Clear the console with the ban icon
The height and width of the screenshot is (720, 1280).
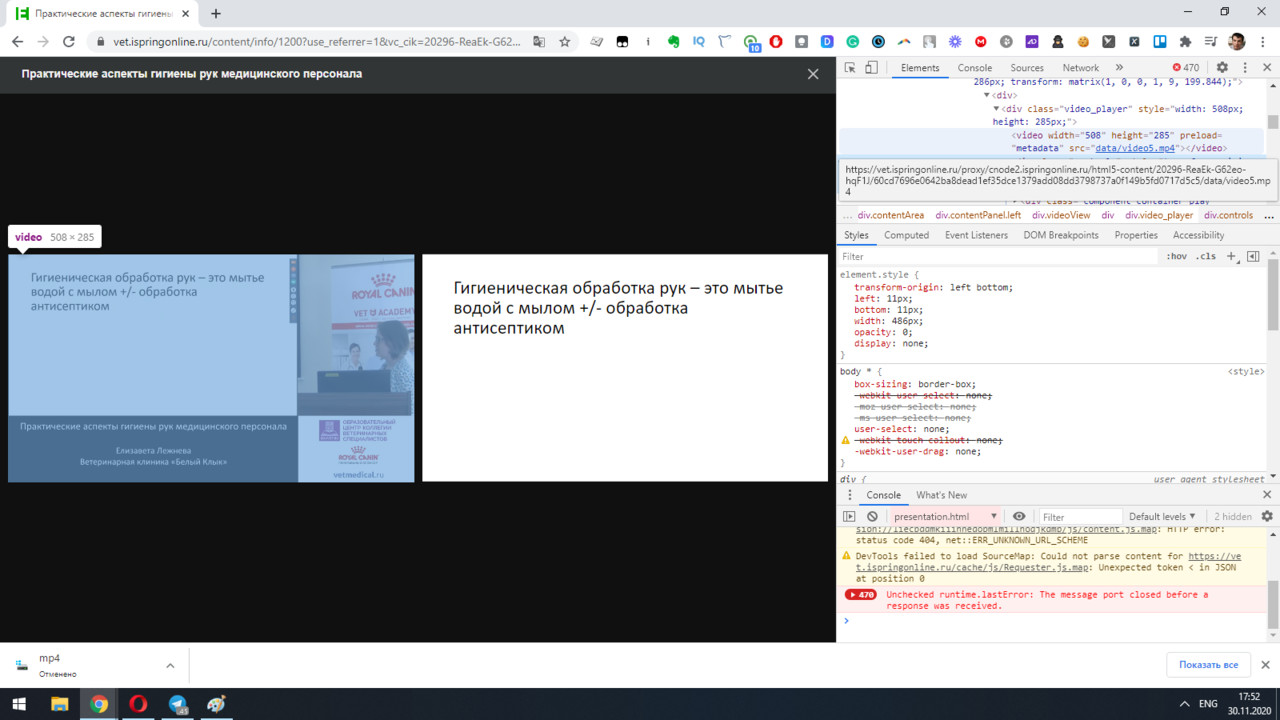click(872, 517)
